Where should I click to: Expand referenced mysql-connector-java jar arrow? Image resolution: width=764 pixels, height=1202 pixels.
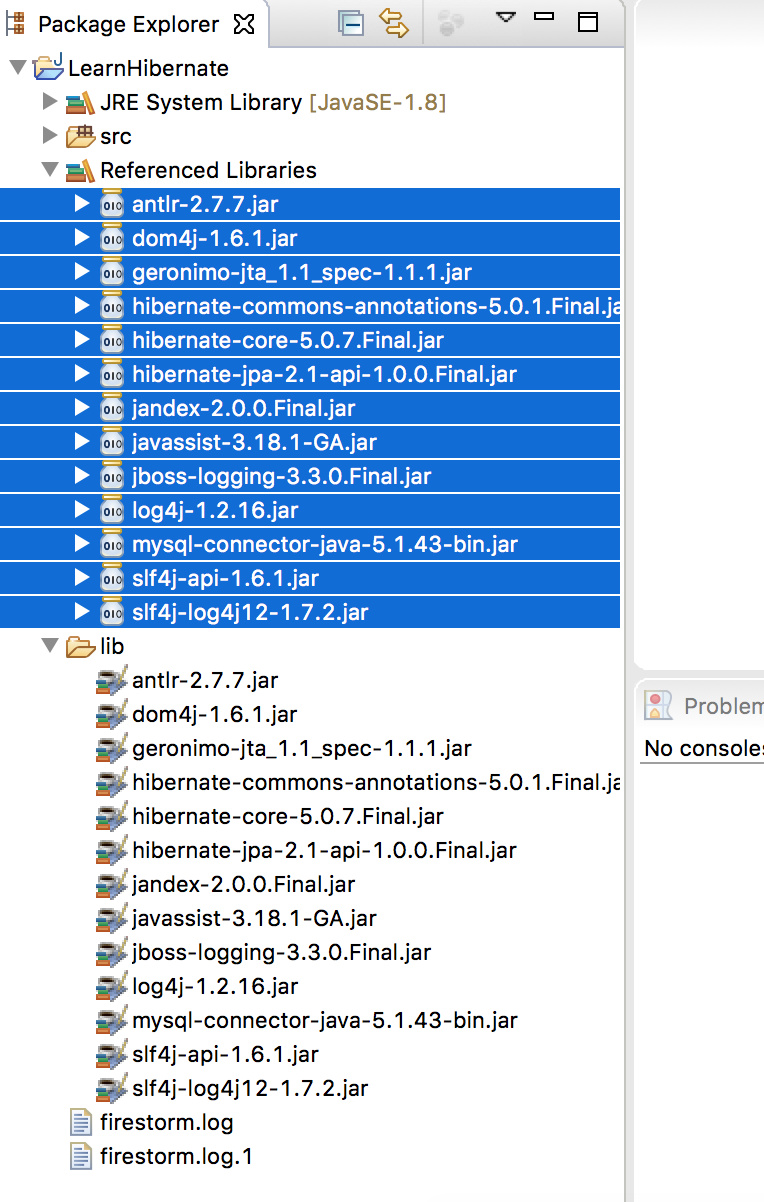click(82, 544)
